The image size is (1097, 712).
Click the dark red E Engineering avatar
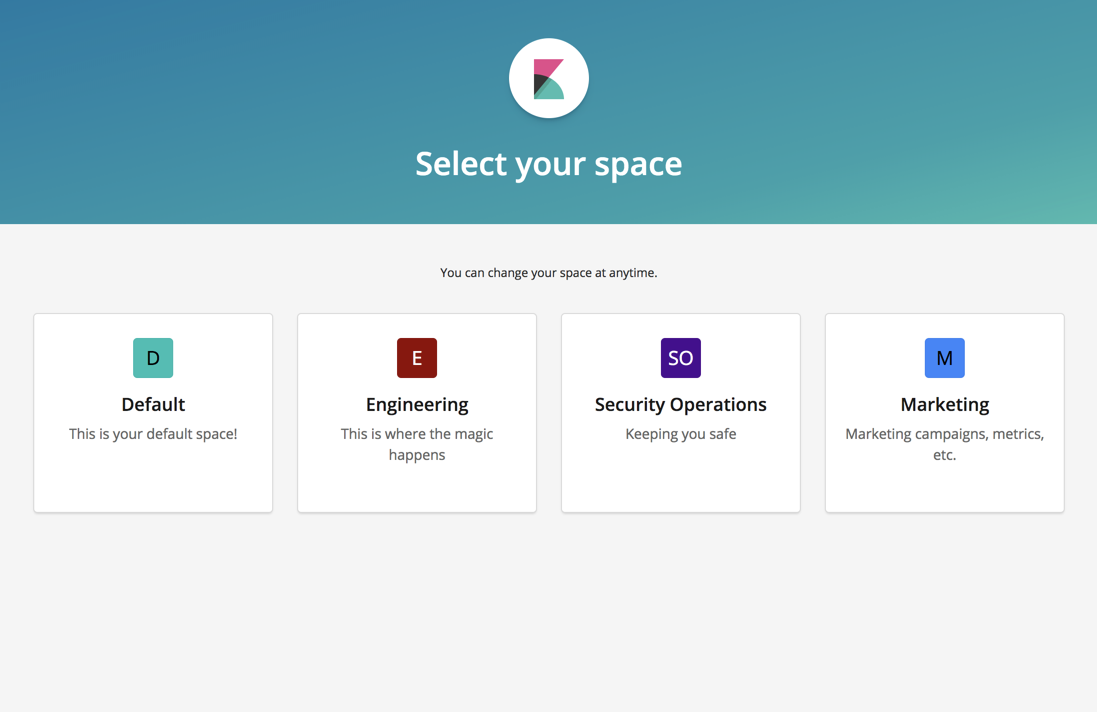(x=417, y=357)
